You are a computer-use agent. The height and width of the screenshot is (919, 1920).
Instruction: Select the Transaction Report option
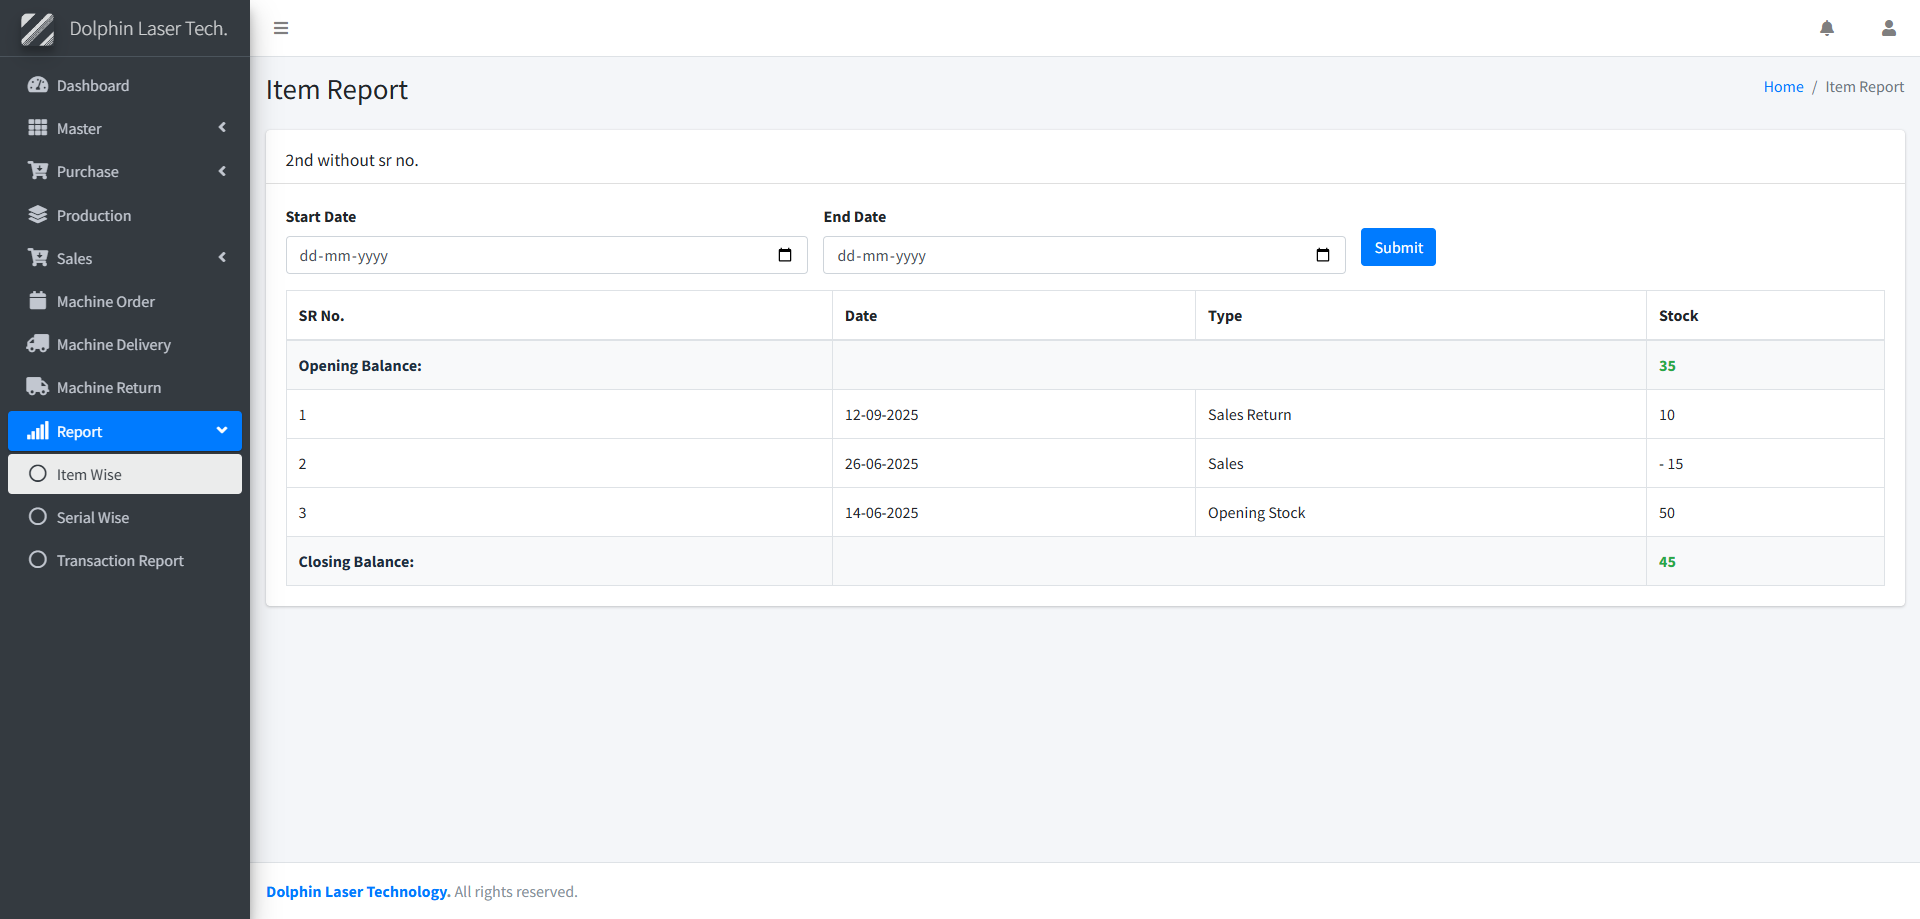[120, 561]
